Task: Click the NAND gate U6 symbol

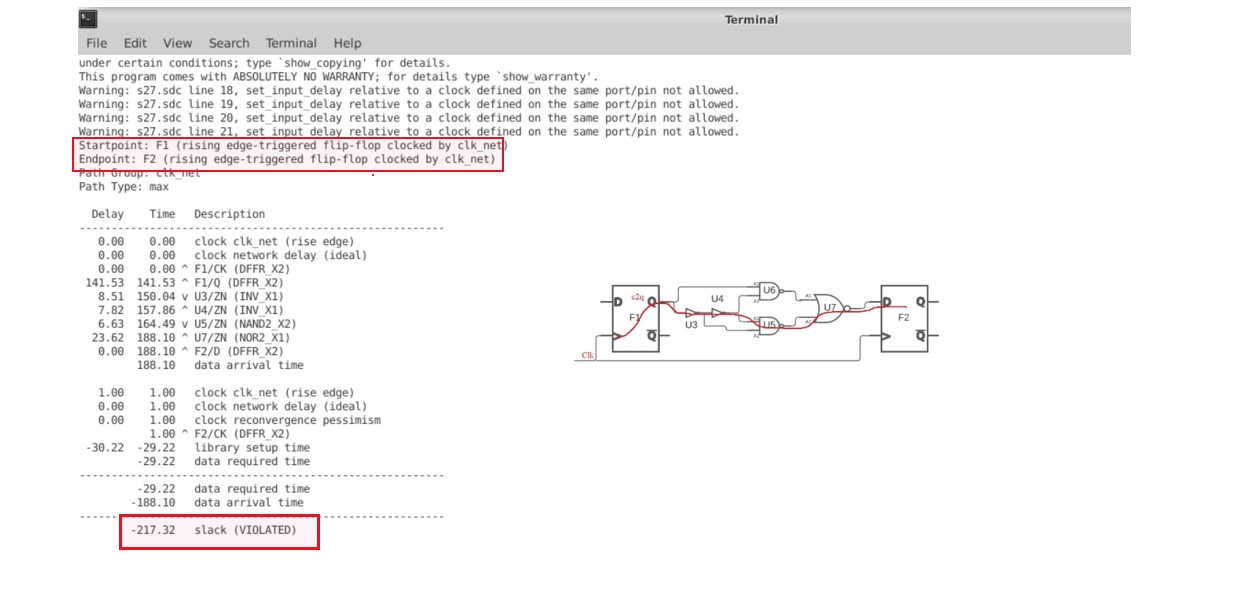Action: point(769,289)
